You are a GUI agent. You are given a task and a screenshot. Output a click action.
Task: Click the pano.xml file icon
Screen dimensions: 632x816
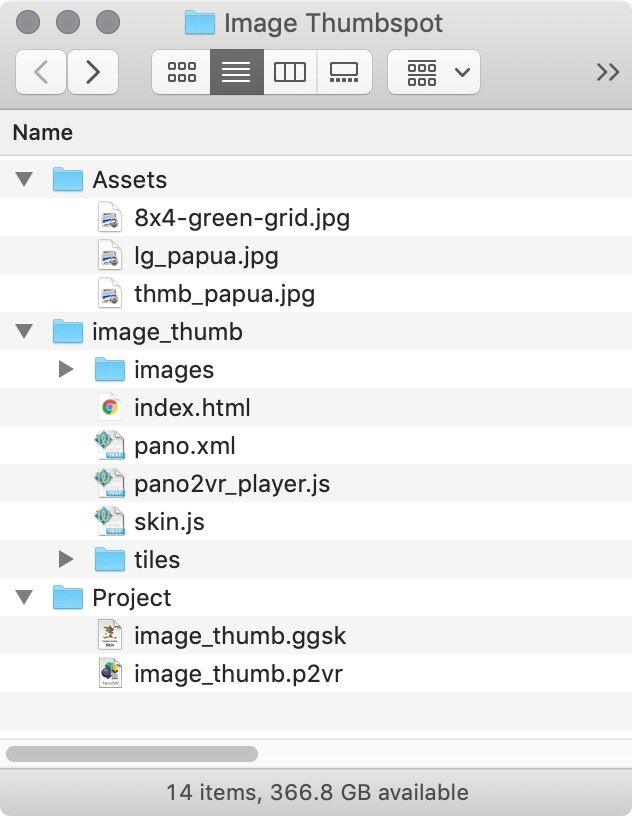click(x=110, y=445)
